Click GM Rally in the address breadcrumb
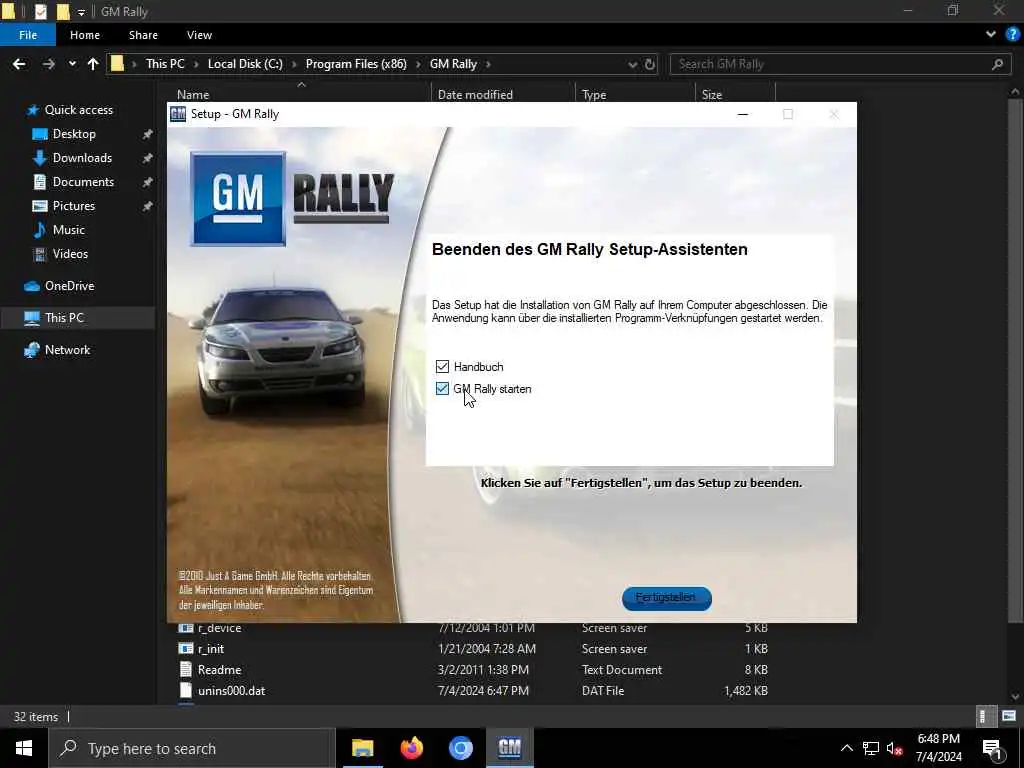Image resolution: width=1024 pixels, height=768 pixels. tap(453, 64)
